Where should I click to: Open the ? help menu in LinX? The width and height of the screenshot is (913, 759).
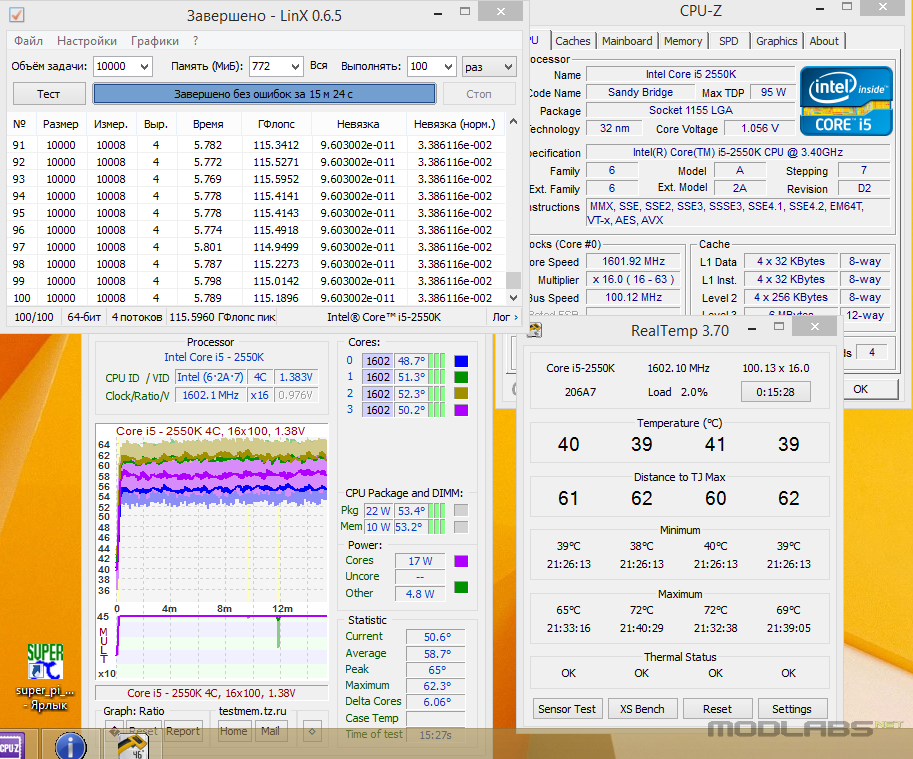pyautogui.click(x=196, y=41)
